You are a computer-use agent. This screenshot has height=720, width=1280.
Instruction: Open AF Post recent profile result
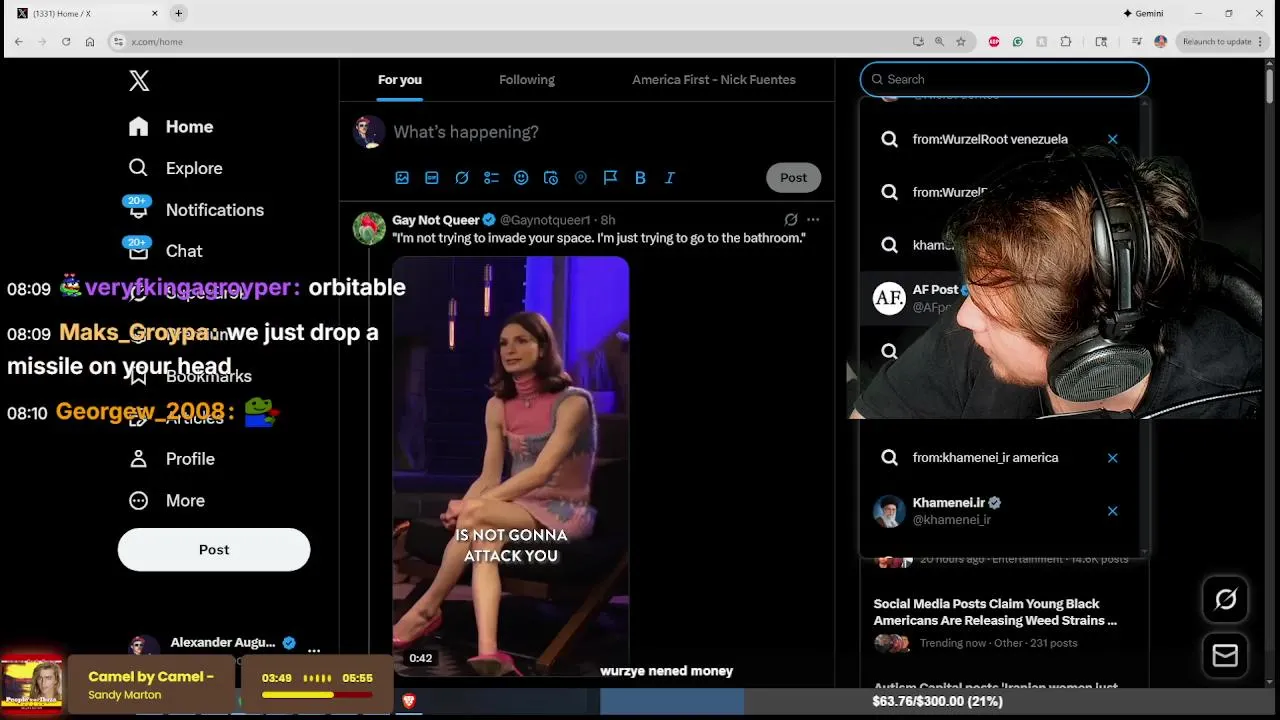915,298
